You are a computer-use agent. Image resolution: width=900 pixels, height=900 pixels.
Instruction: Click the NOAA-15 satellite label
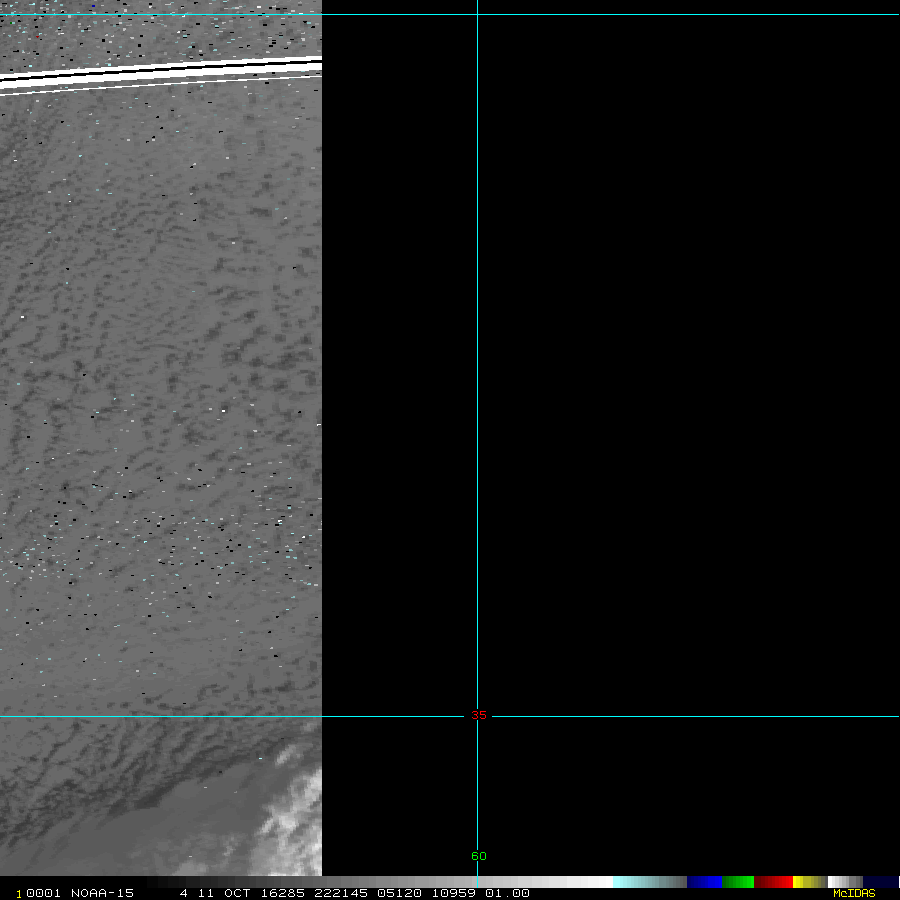pyautogui.click(x=102, y=893)
